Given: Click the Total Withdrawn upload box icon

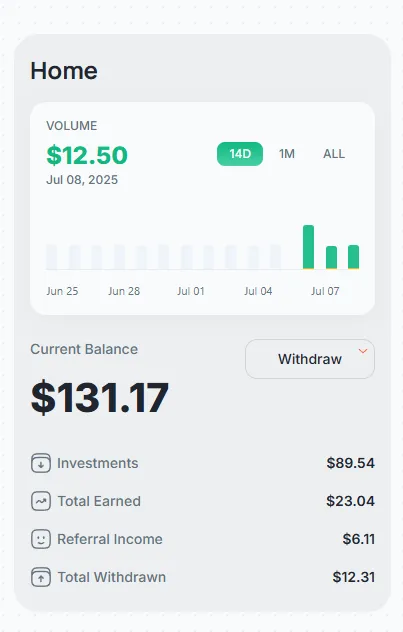Looking at the screenshot, I should click(x=41, y=577).
